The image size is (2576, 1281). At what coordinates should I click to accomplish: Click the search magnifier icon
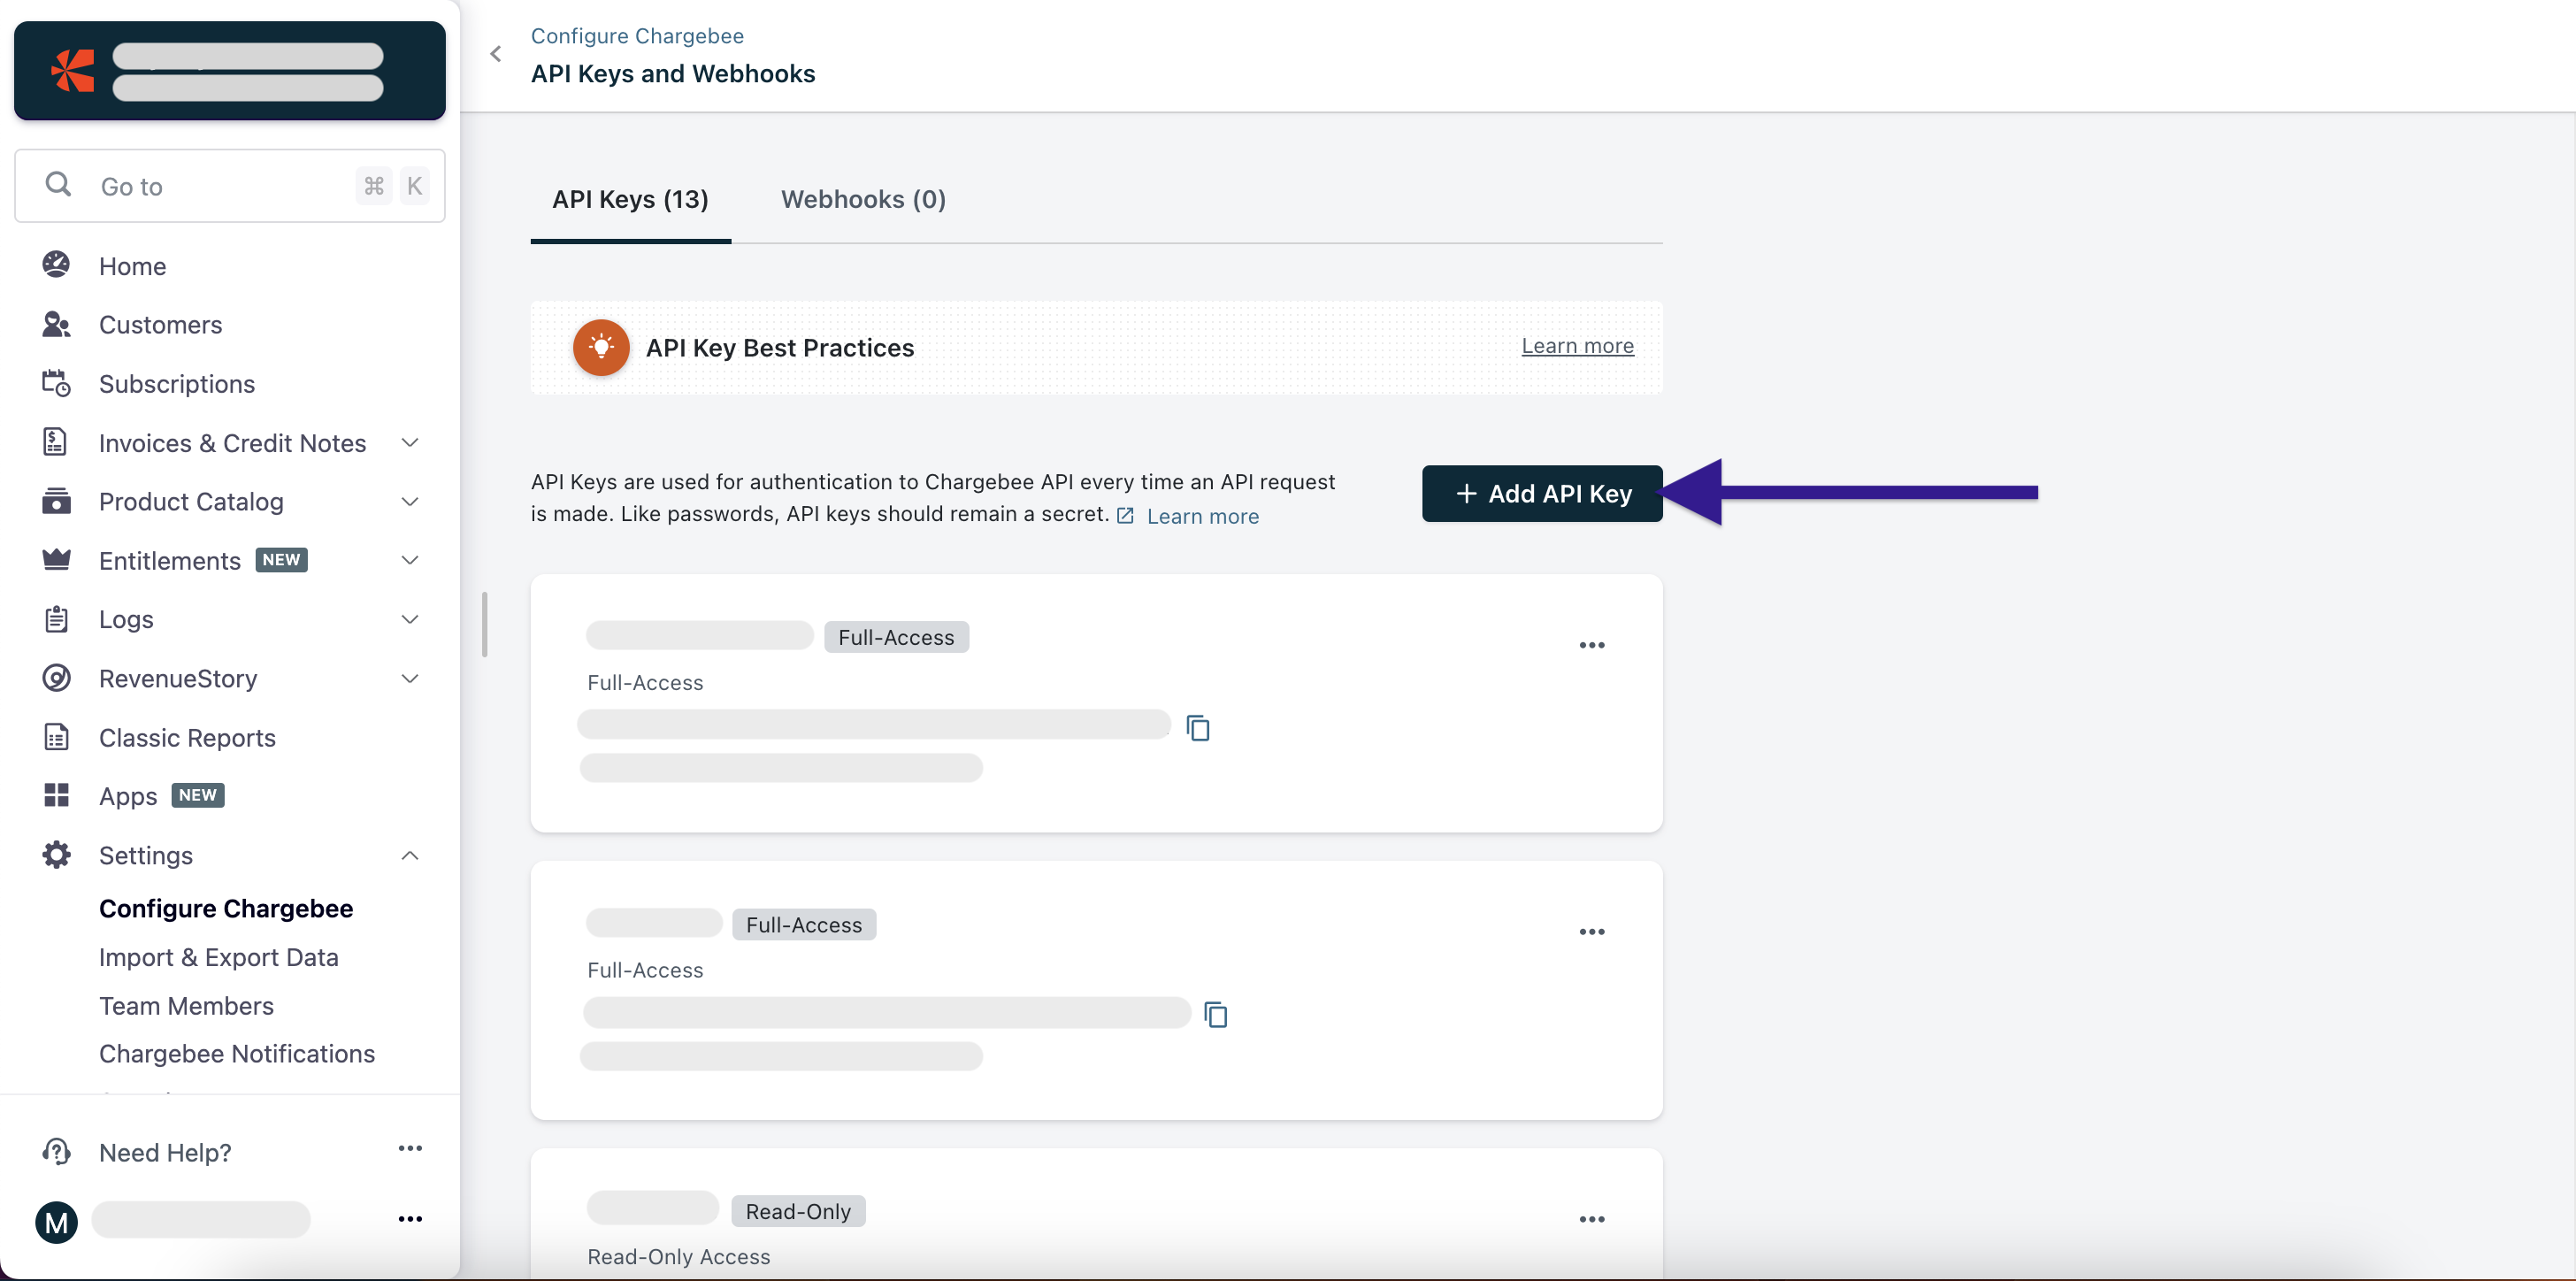tap(58, 185)
